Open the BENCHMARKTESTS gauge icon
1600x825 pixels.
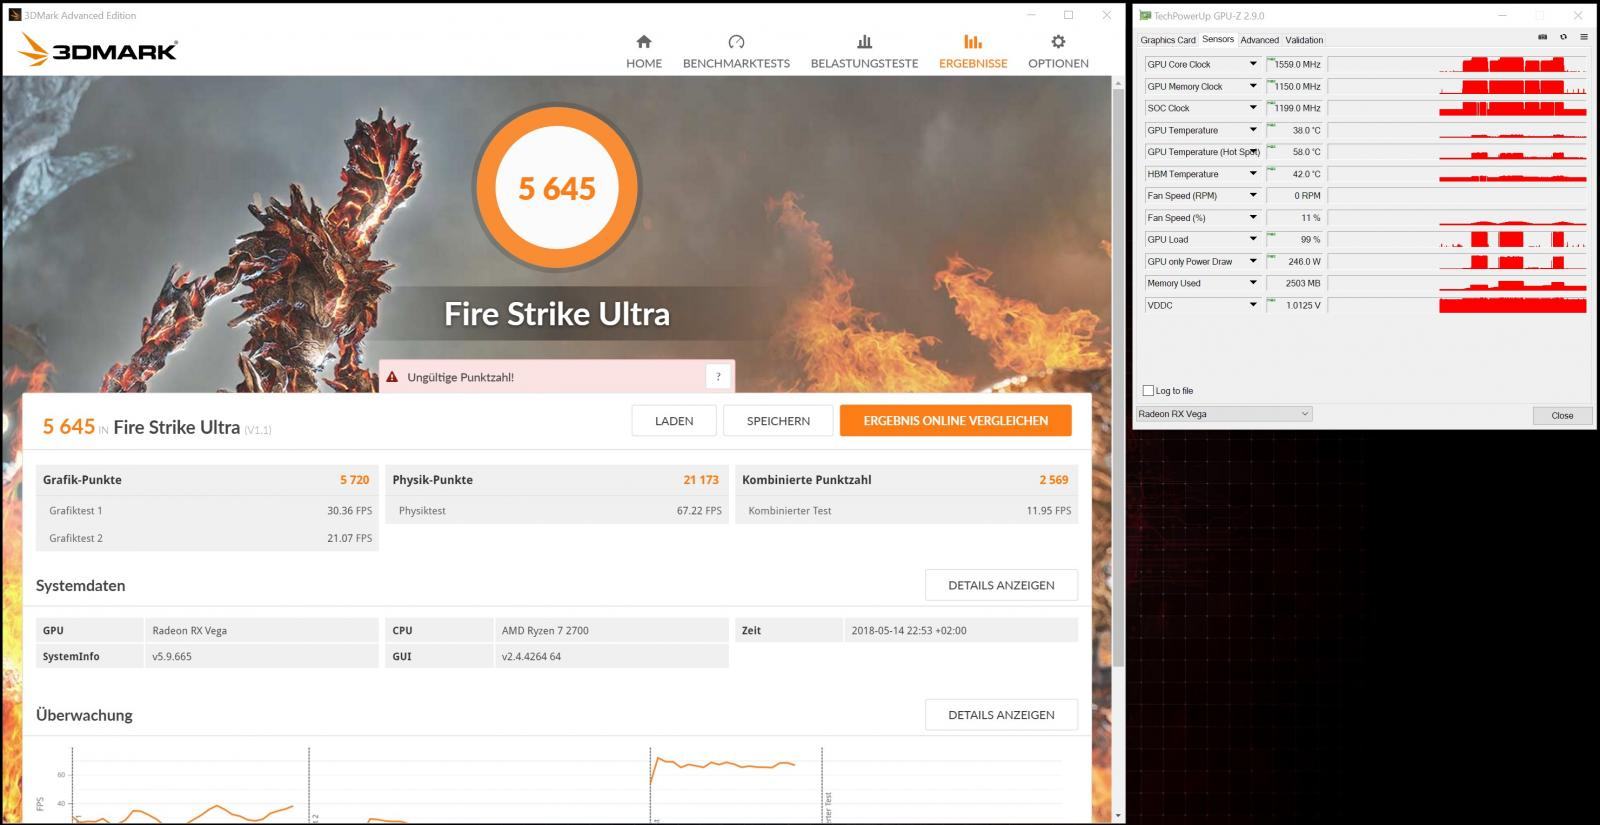[736, 42]
